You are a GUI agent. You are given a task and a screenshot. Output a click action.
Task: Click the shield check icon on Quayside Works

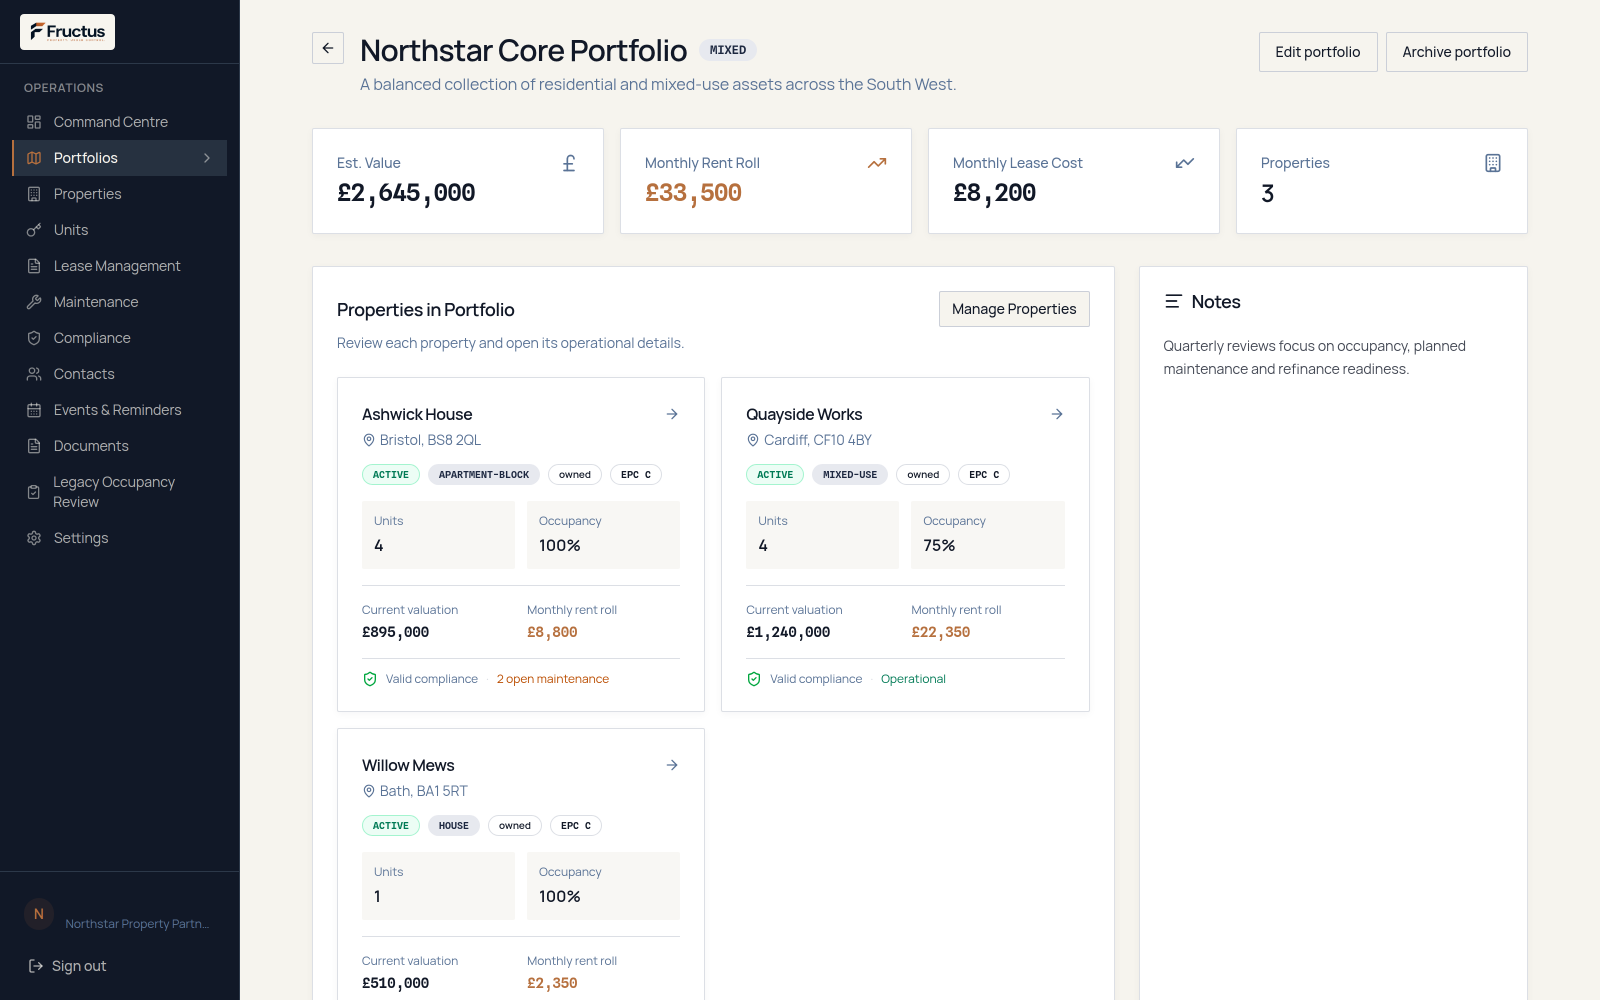pos(754,679)
